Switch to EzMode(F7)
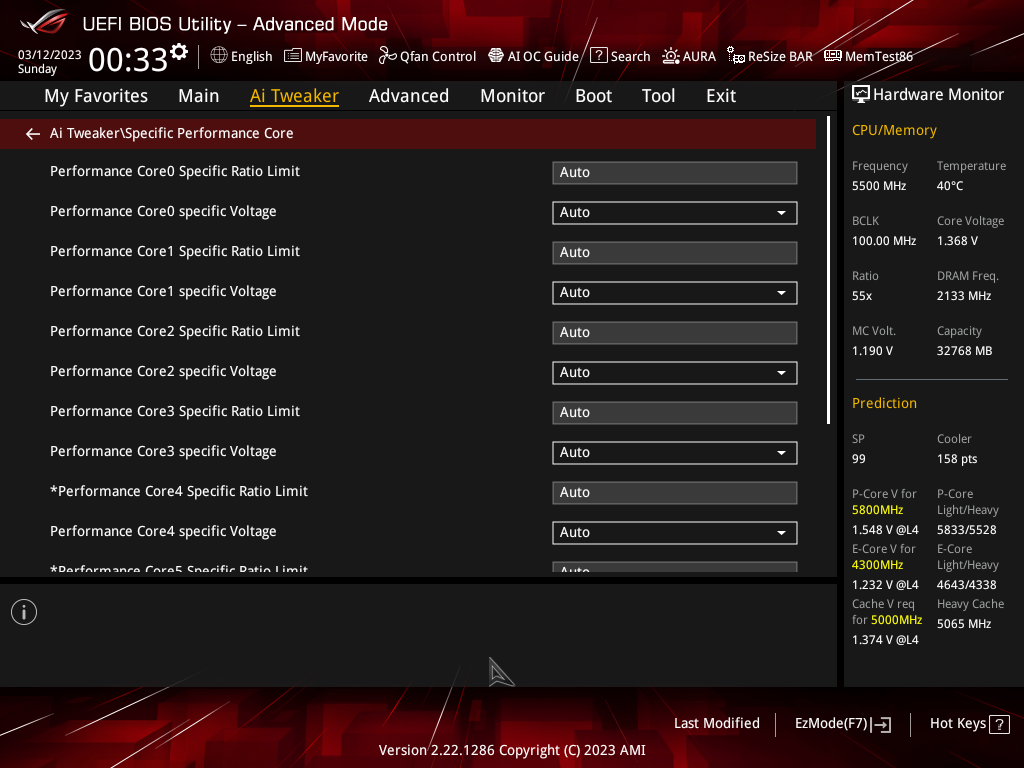Viewport: 1024px width, 768px height. (x=842, y=724)
